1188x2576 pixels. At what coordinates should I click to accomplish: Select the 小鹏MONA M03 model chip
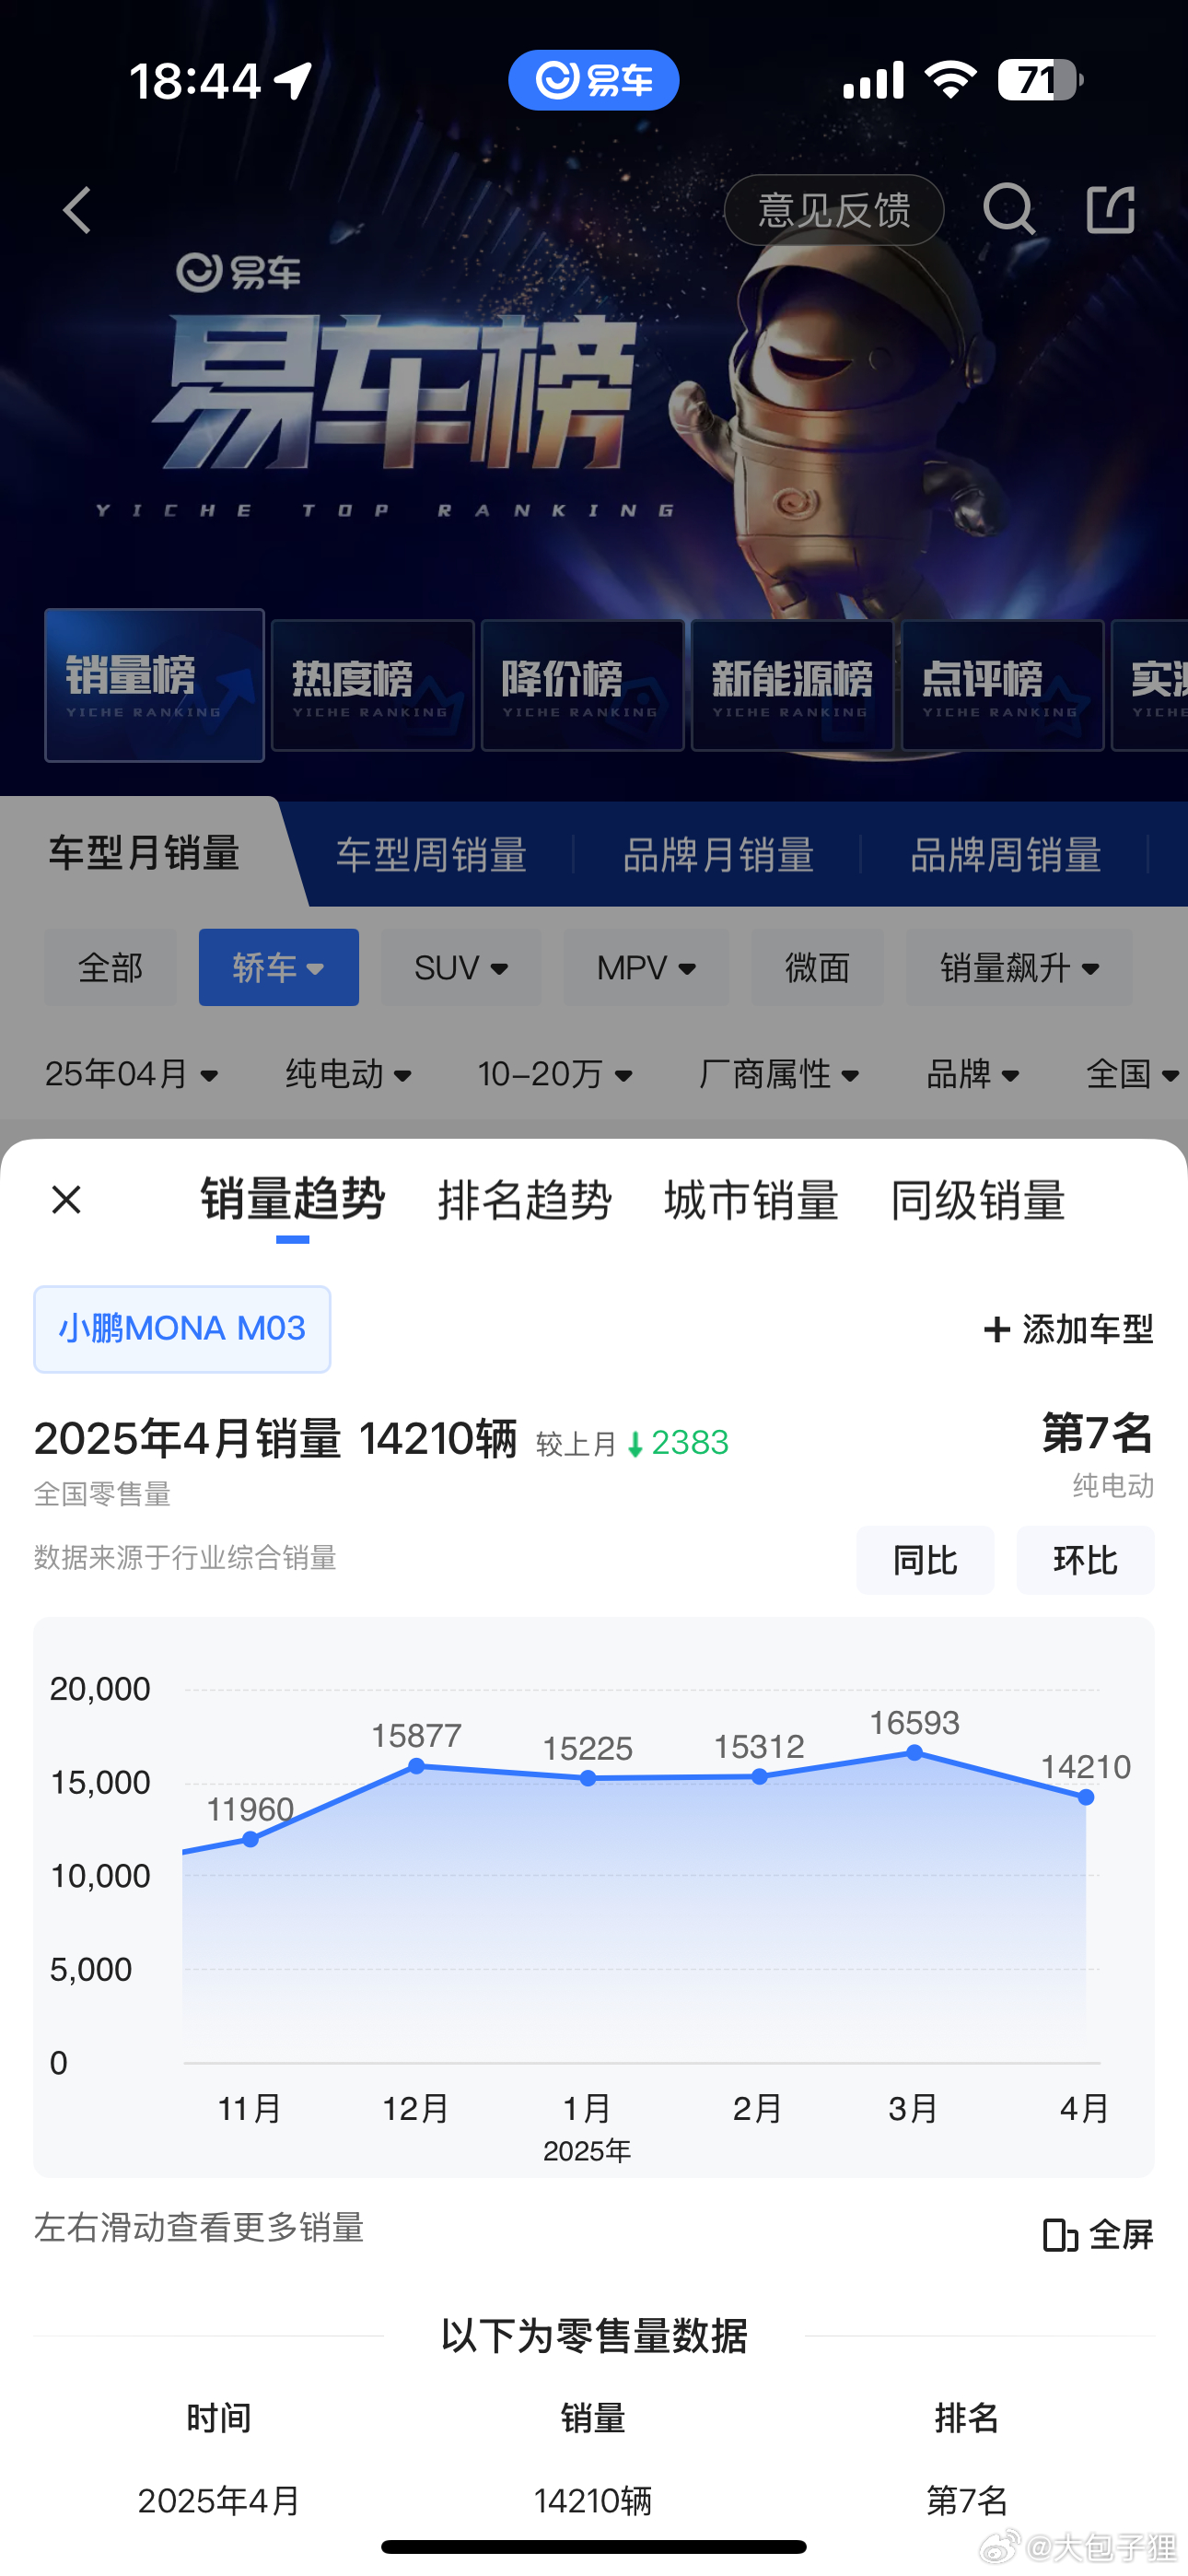[x=182, y=1329]
